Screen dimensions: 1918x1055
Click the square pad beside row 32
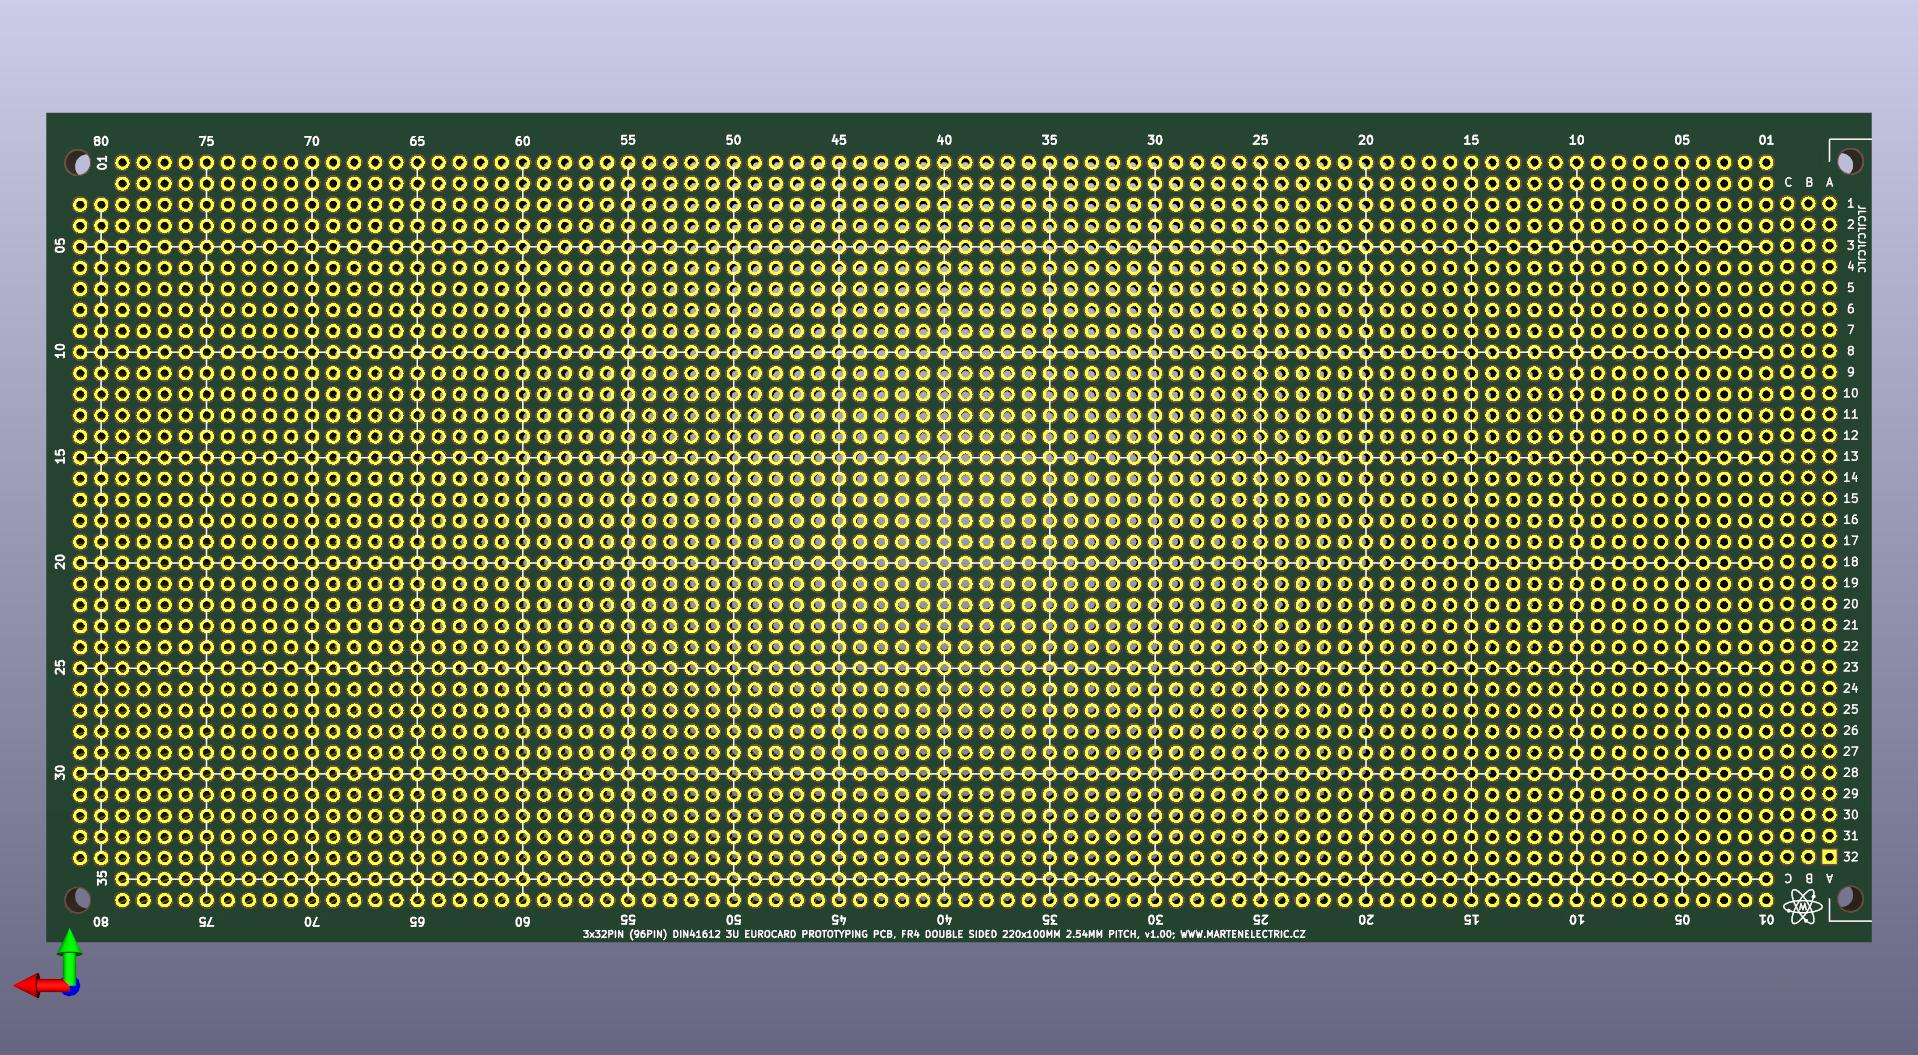point(1829,857)
